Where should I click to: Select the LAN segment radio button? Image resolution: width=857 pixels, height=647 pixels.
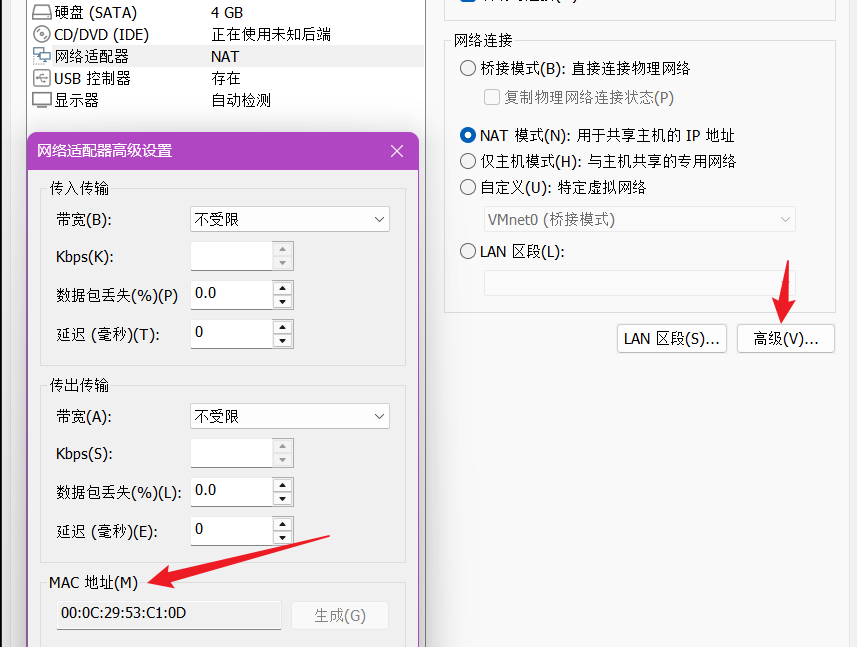click(468, 252)
